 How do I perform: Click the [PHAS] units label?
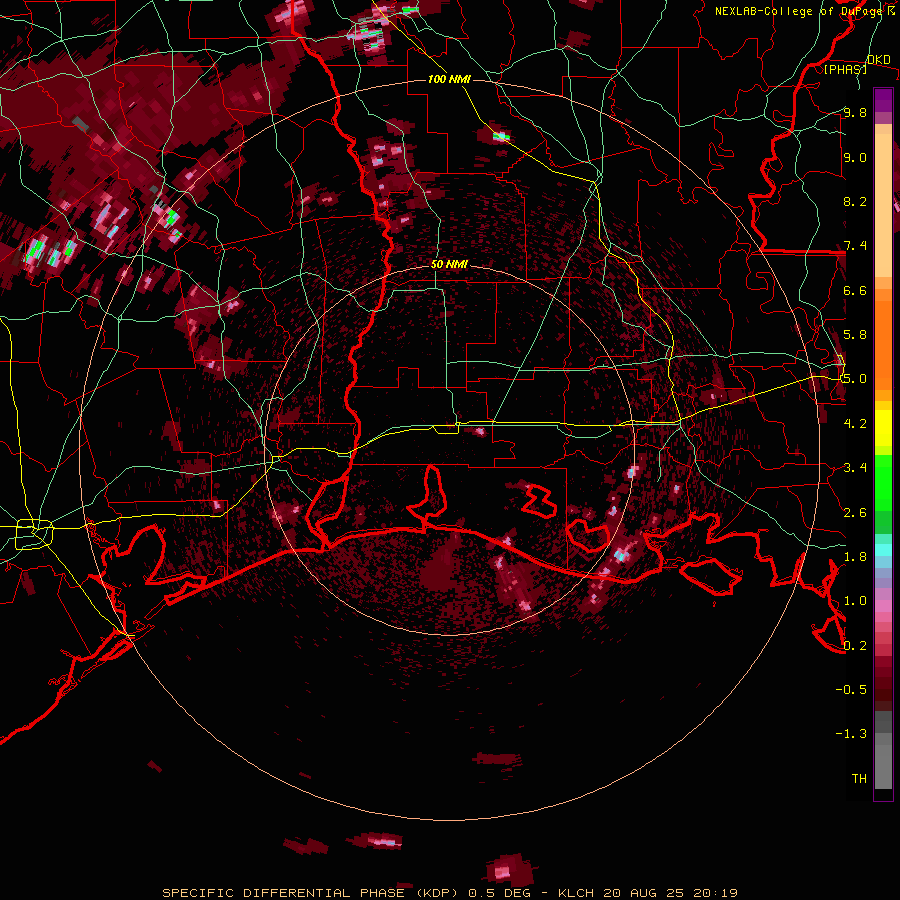(x=845, y=69)
